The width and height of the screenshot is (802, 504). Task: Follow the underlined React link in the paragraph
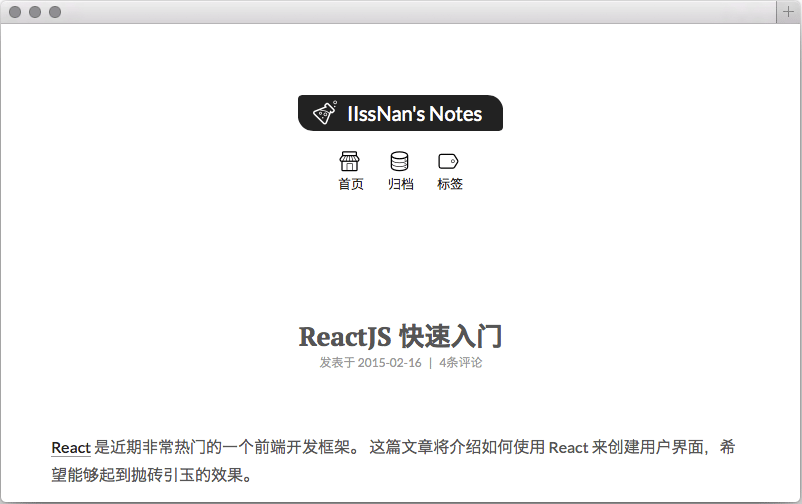(x=71, y=447)
